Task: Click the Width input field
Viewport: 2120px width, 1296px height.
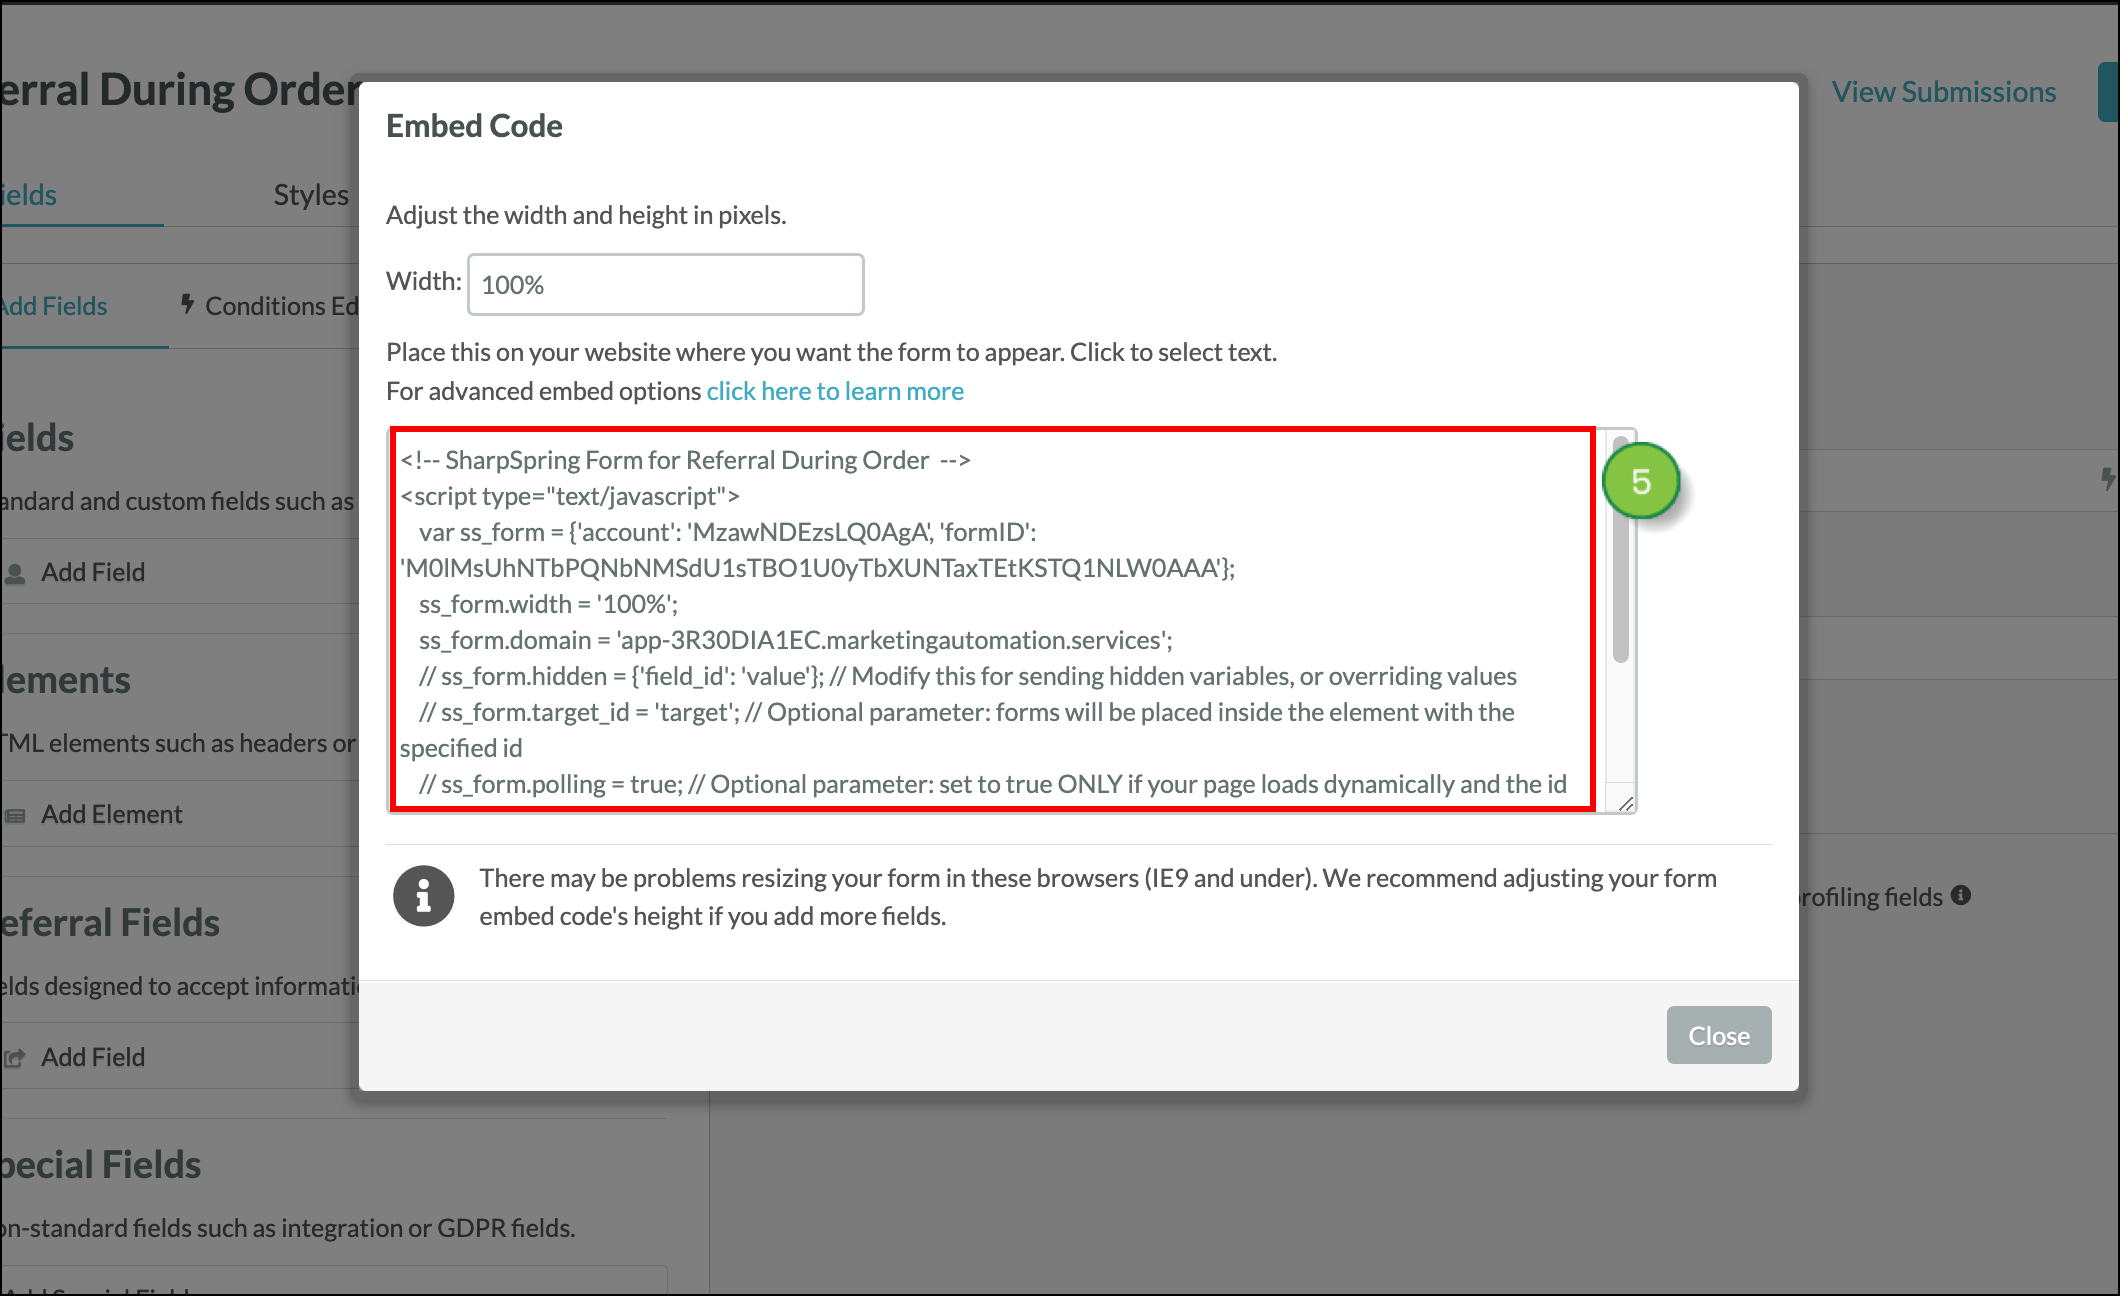Action: tap(665, 284)
